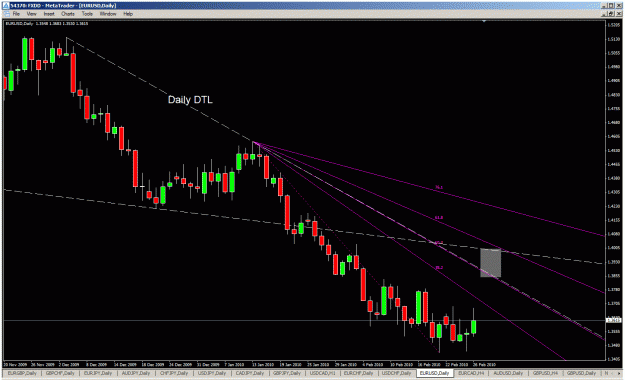625x380 pixels.
Task: Switch to the CHFJPY,Daily chart tab
Action: point(175,373)
